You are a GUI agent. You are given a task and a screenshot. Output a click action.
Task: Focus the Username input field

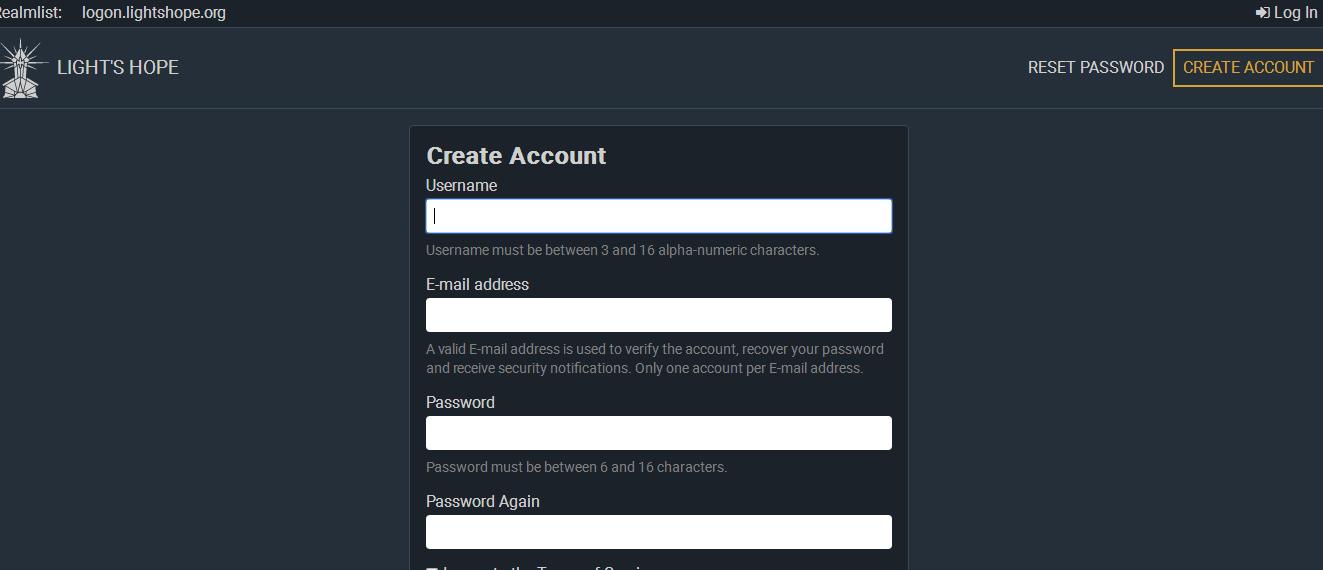[x=658, y=216]
